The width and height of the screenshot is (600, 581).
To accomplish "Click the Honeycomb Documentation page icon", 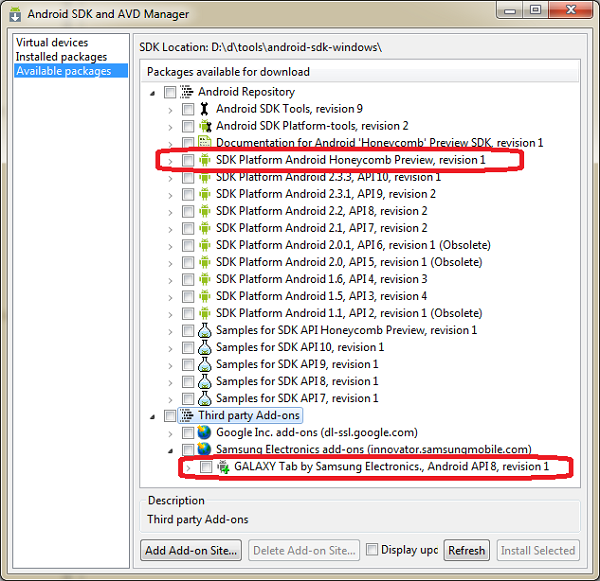I will click(x=205, y=142).
